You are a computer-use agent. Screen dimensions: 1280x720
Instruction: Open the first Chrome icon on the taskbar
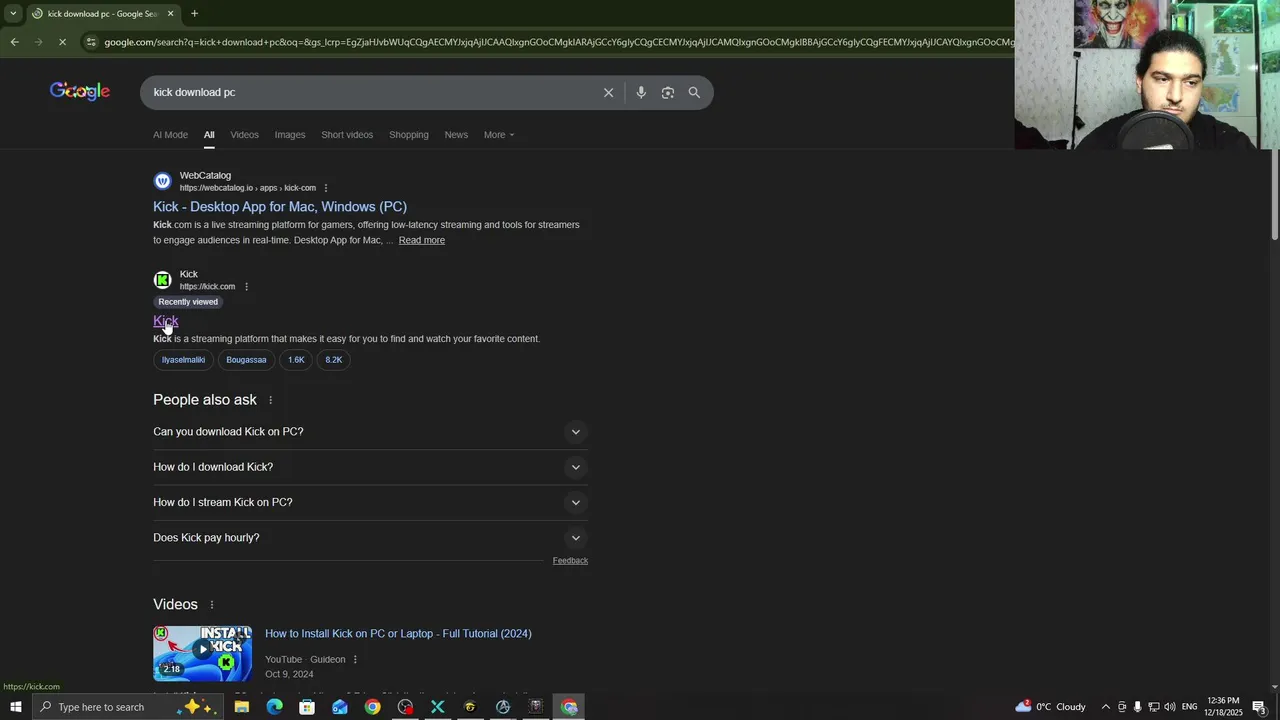[x=372, y=707]
